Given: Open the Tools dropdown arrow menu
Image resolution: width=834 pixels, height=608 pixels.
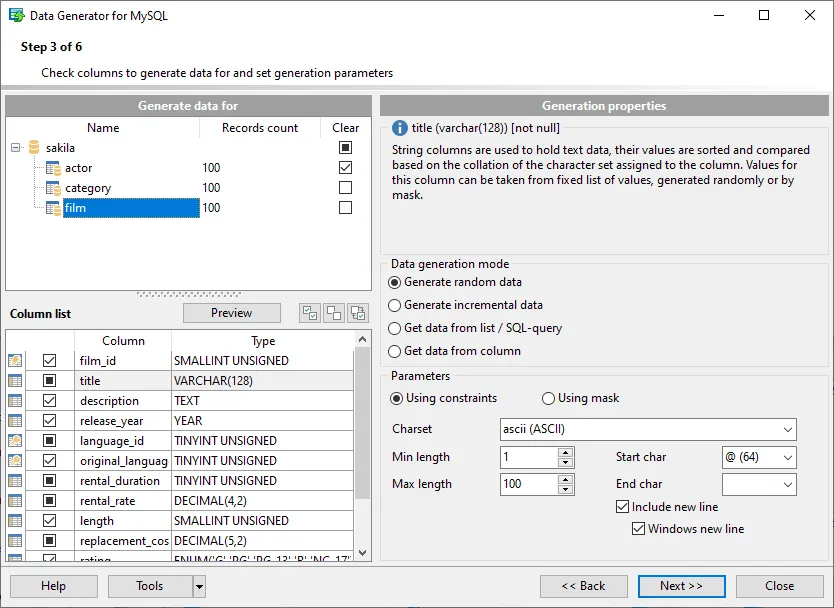Looking at the screenshot, I should click(199, 586).
